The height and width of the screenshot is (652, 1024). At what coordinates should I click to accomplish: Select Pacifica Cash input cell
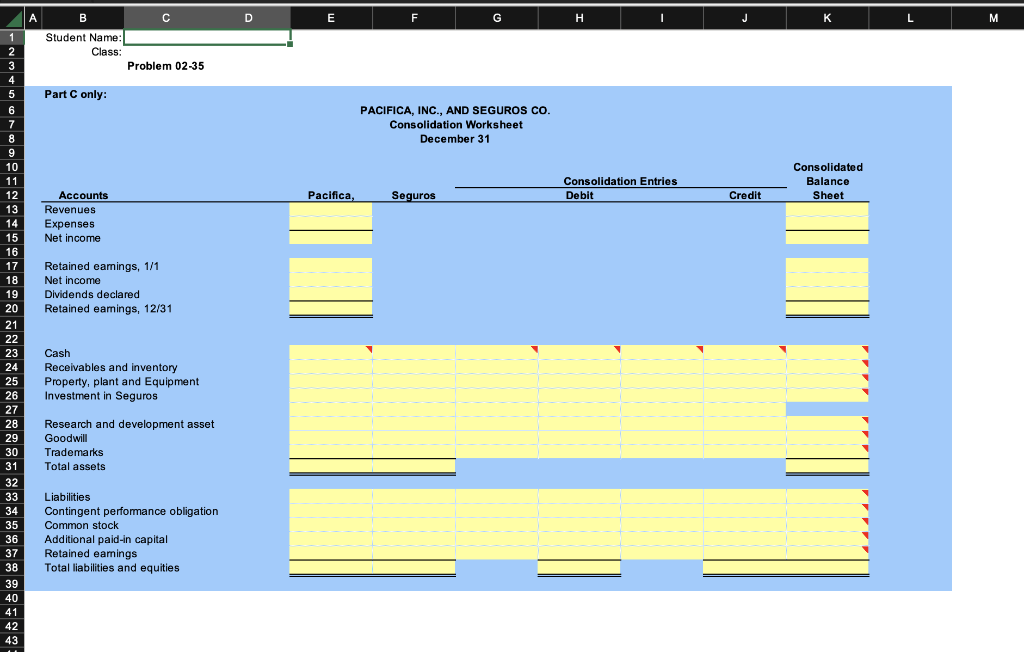coord(331,353)
